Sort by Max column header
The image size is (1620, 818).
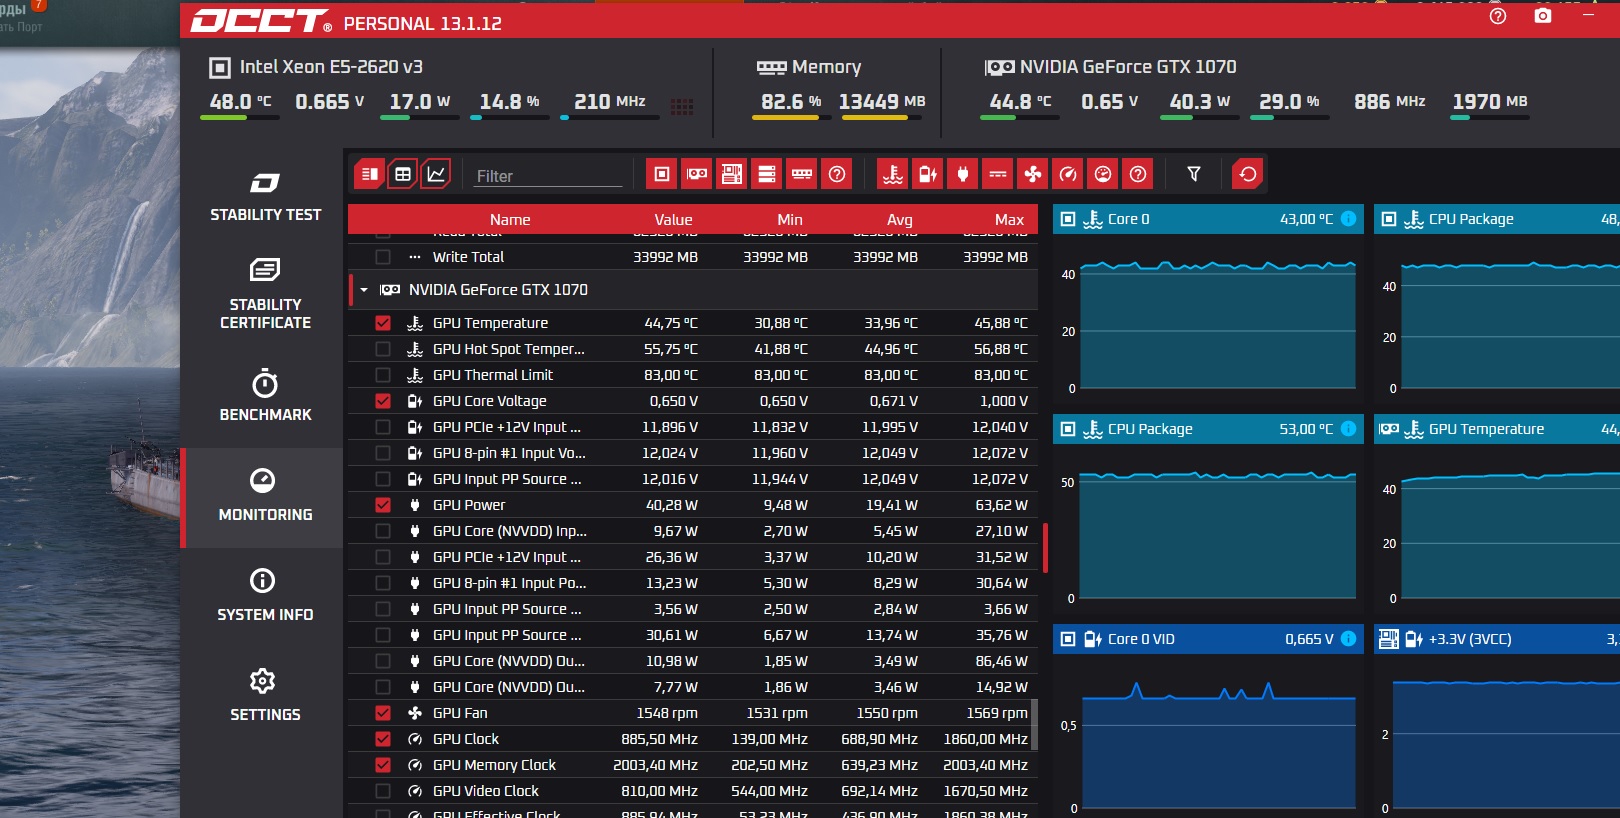point(1009,220)
